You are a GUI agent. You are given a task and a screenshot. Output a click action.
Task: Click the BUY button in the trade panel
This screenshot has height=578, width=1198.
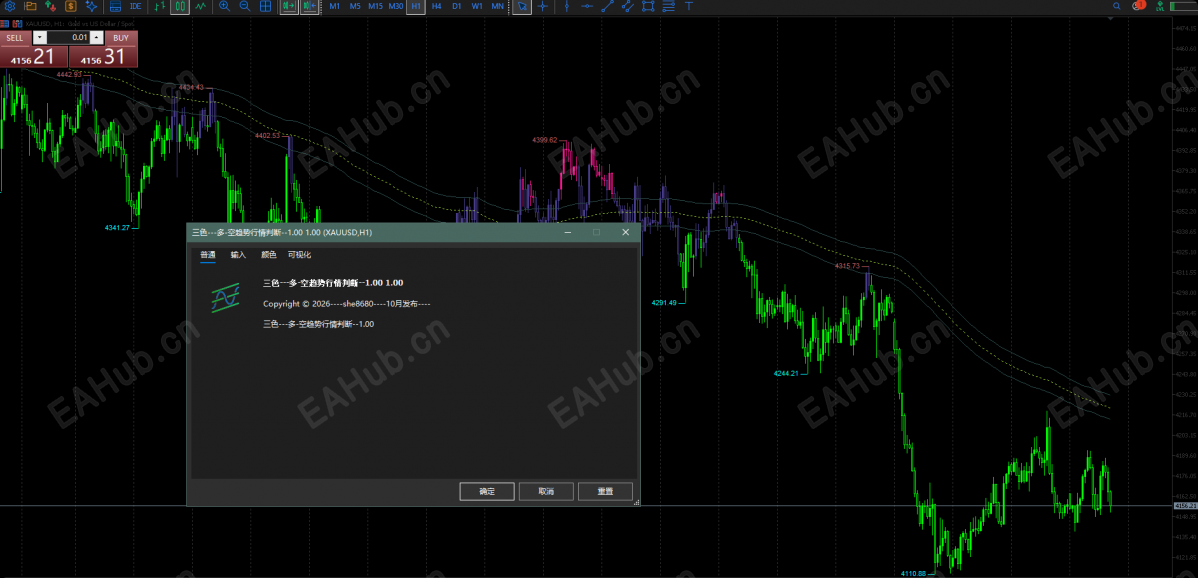pyautogui.click(x=121, y=37)
